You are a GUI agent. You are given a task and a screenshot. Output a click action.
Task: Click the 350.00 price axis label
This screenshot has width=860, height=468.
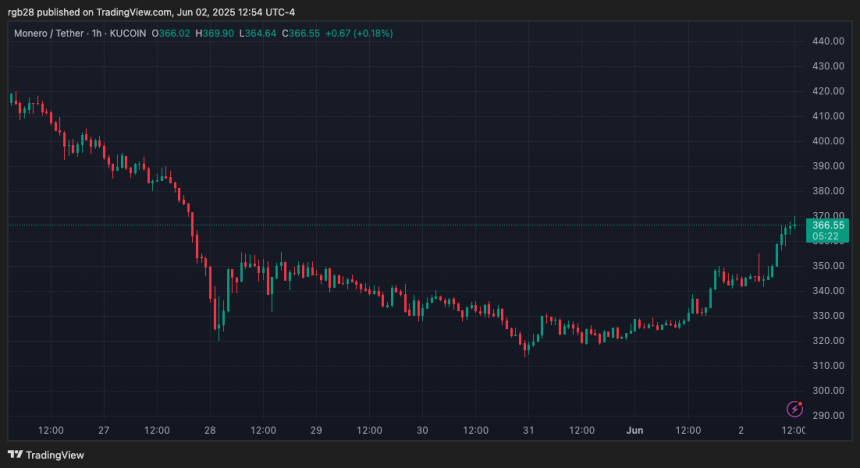point(828,266)
